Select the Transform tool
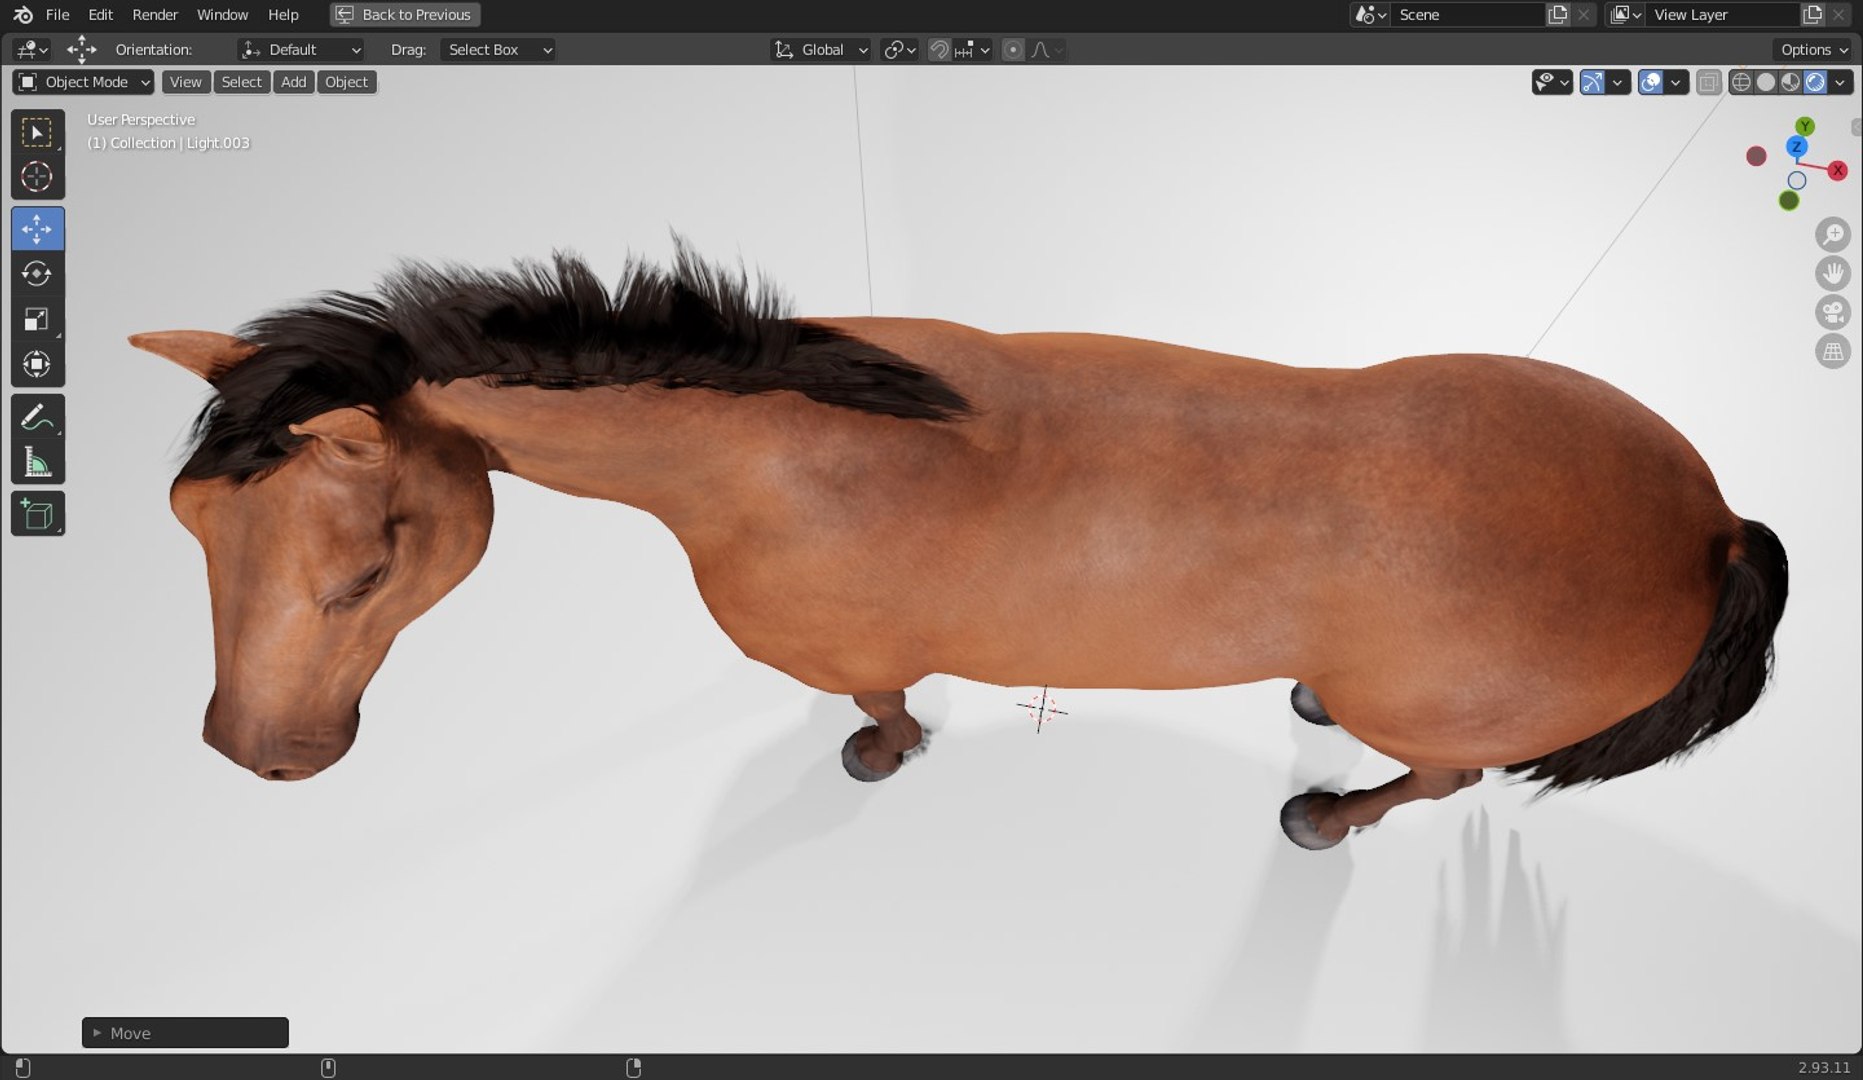 click(37, 364)
